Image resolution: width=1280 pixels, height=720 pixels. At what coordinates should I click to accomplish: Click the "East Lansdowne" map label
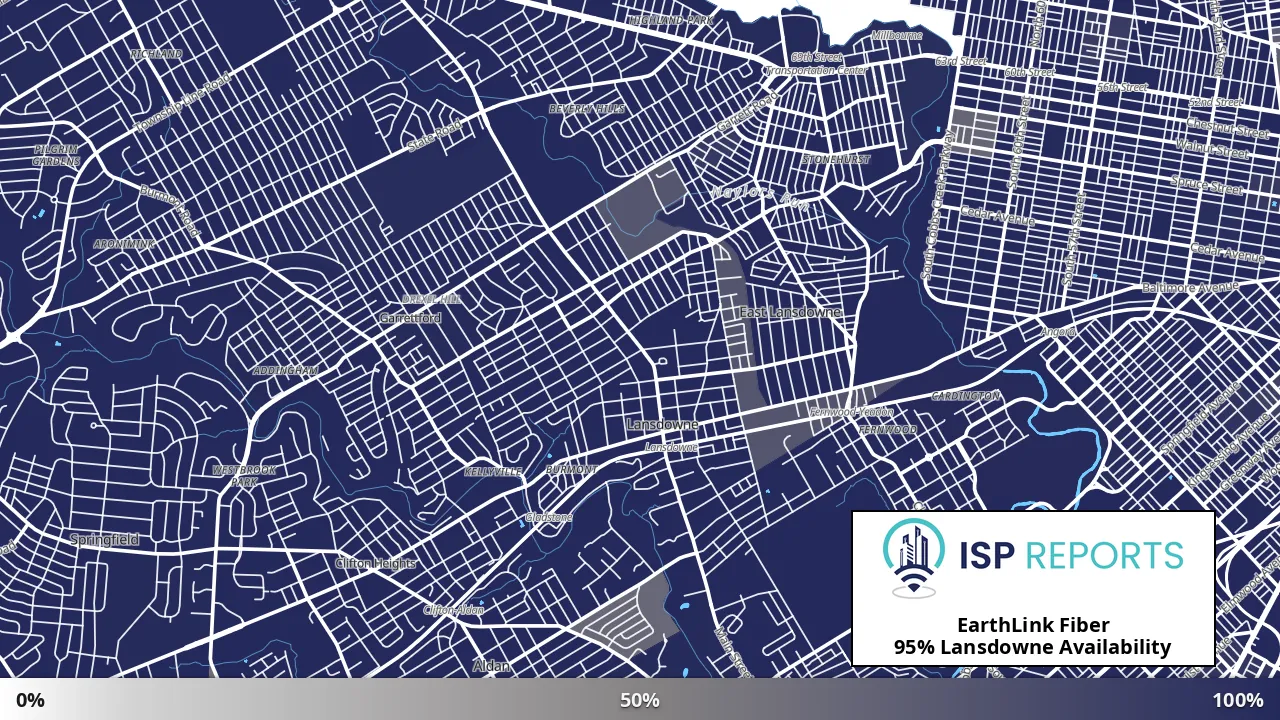(x=790, y=313)
